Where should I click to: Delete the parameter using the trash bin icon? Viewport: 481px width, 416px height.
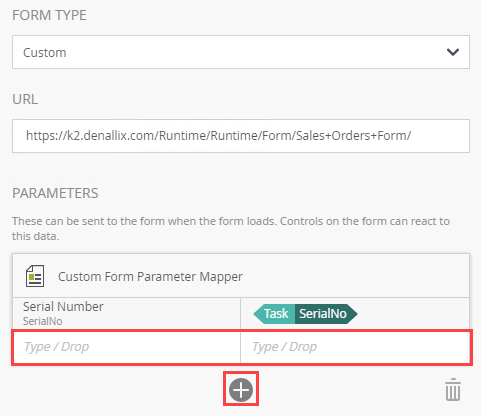point(453,390)
